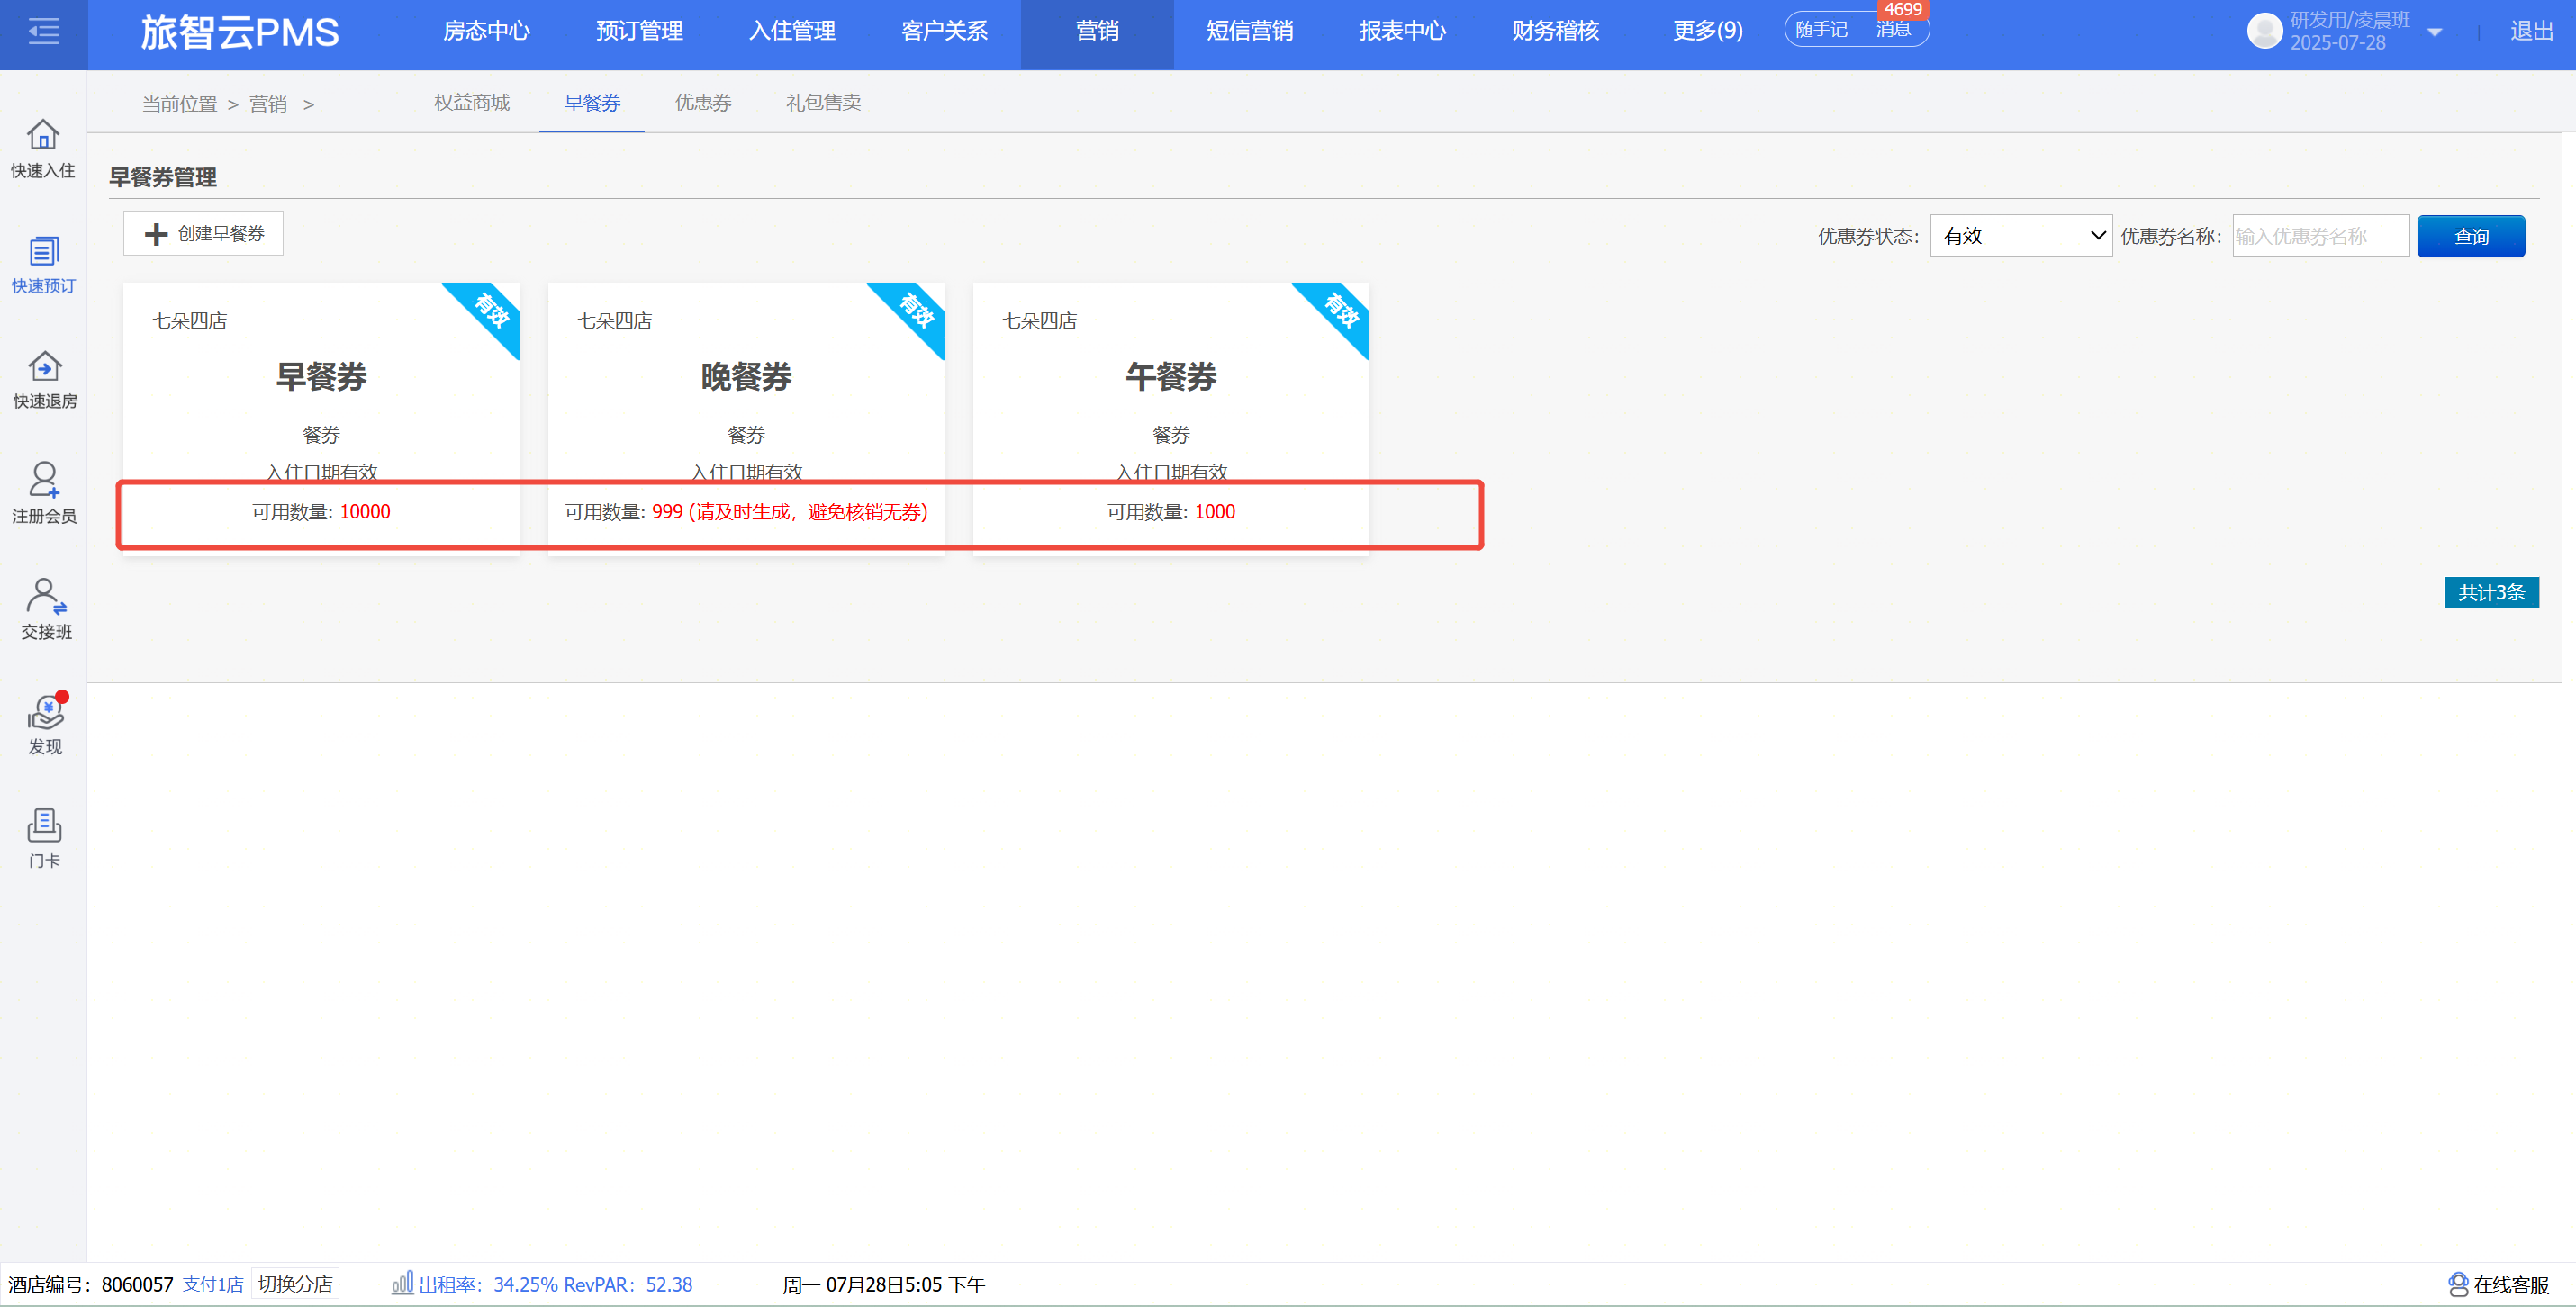This screenshot has width=2576, height=1307.
Task: Click the 在线客服 headset icon
Action: pyautogui.click(x=2458, y=1284)
